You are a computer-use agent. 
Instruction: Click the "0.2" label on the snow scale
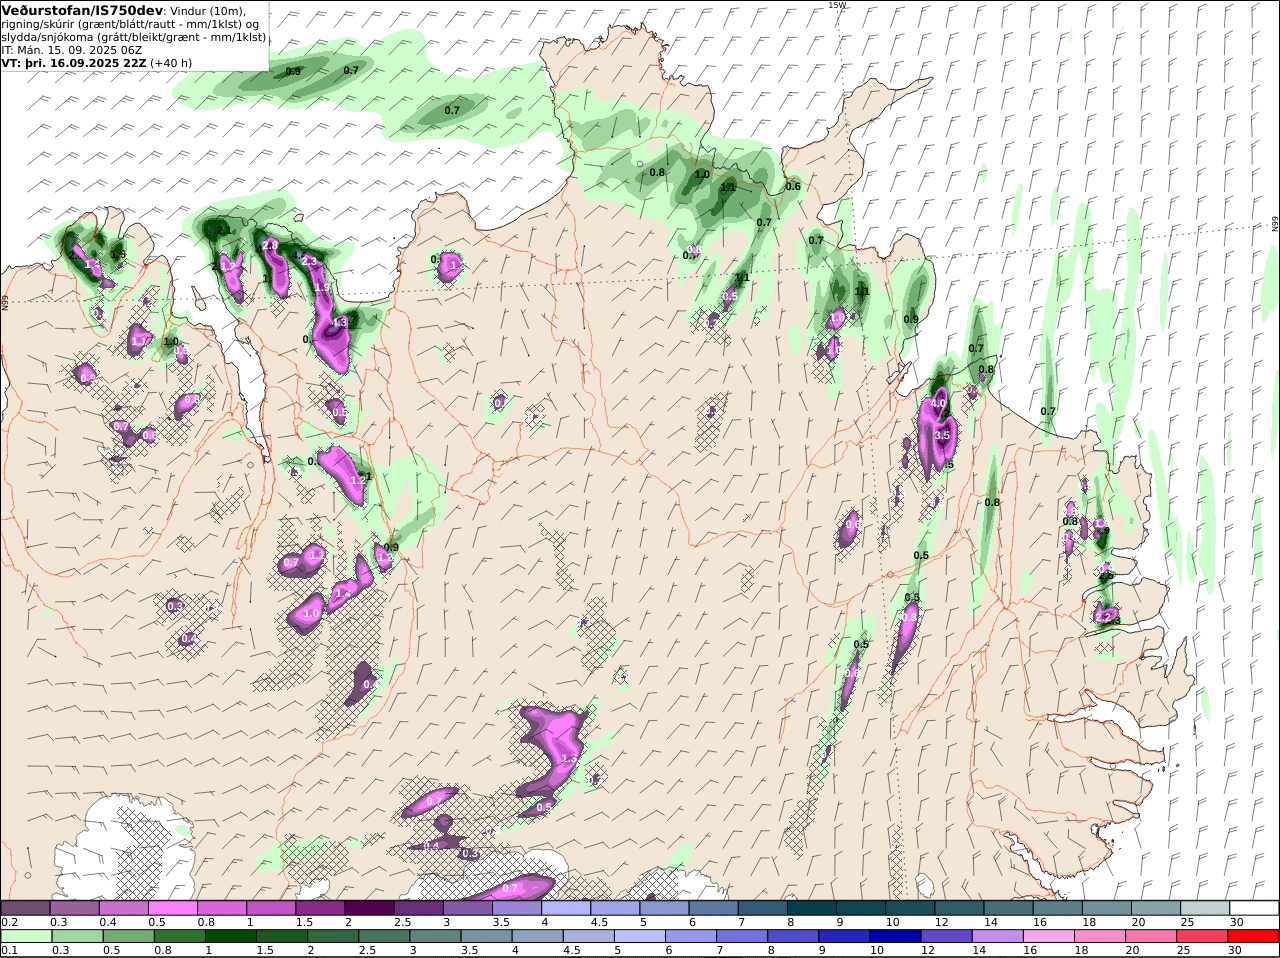[10, 922]
